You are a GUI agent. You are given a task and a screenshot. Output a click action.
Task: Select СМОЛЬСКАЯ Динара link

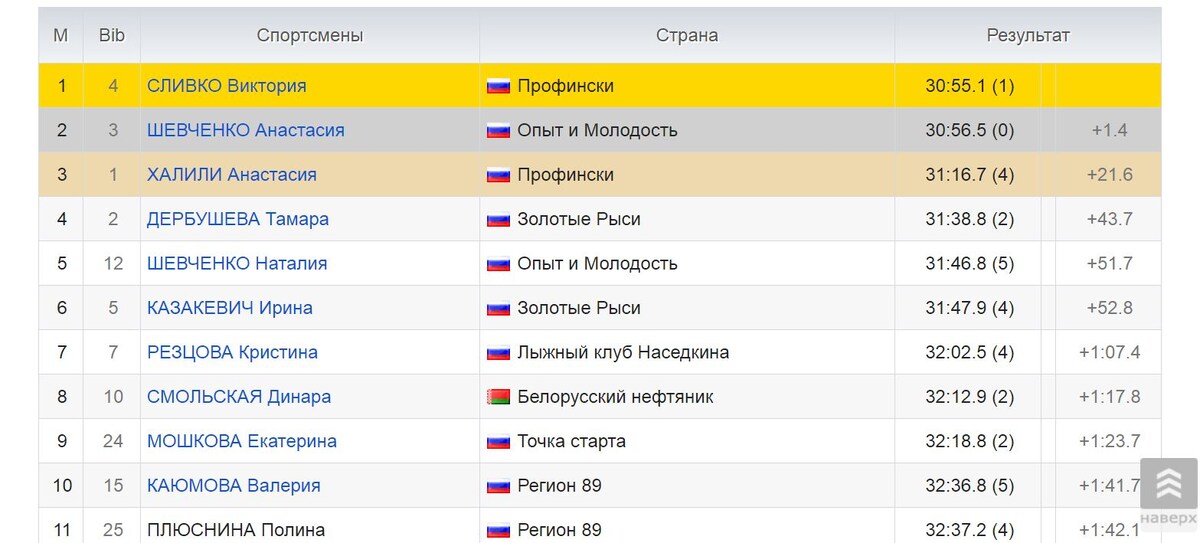coord(239,397)
